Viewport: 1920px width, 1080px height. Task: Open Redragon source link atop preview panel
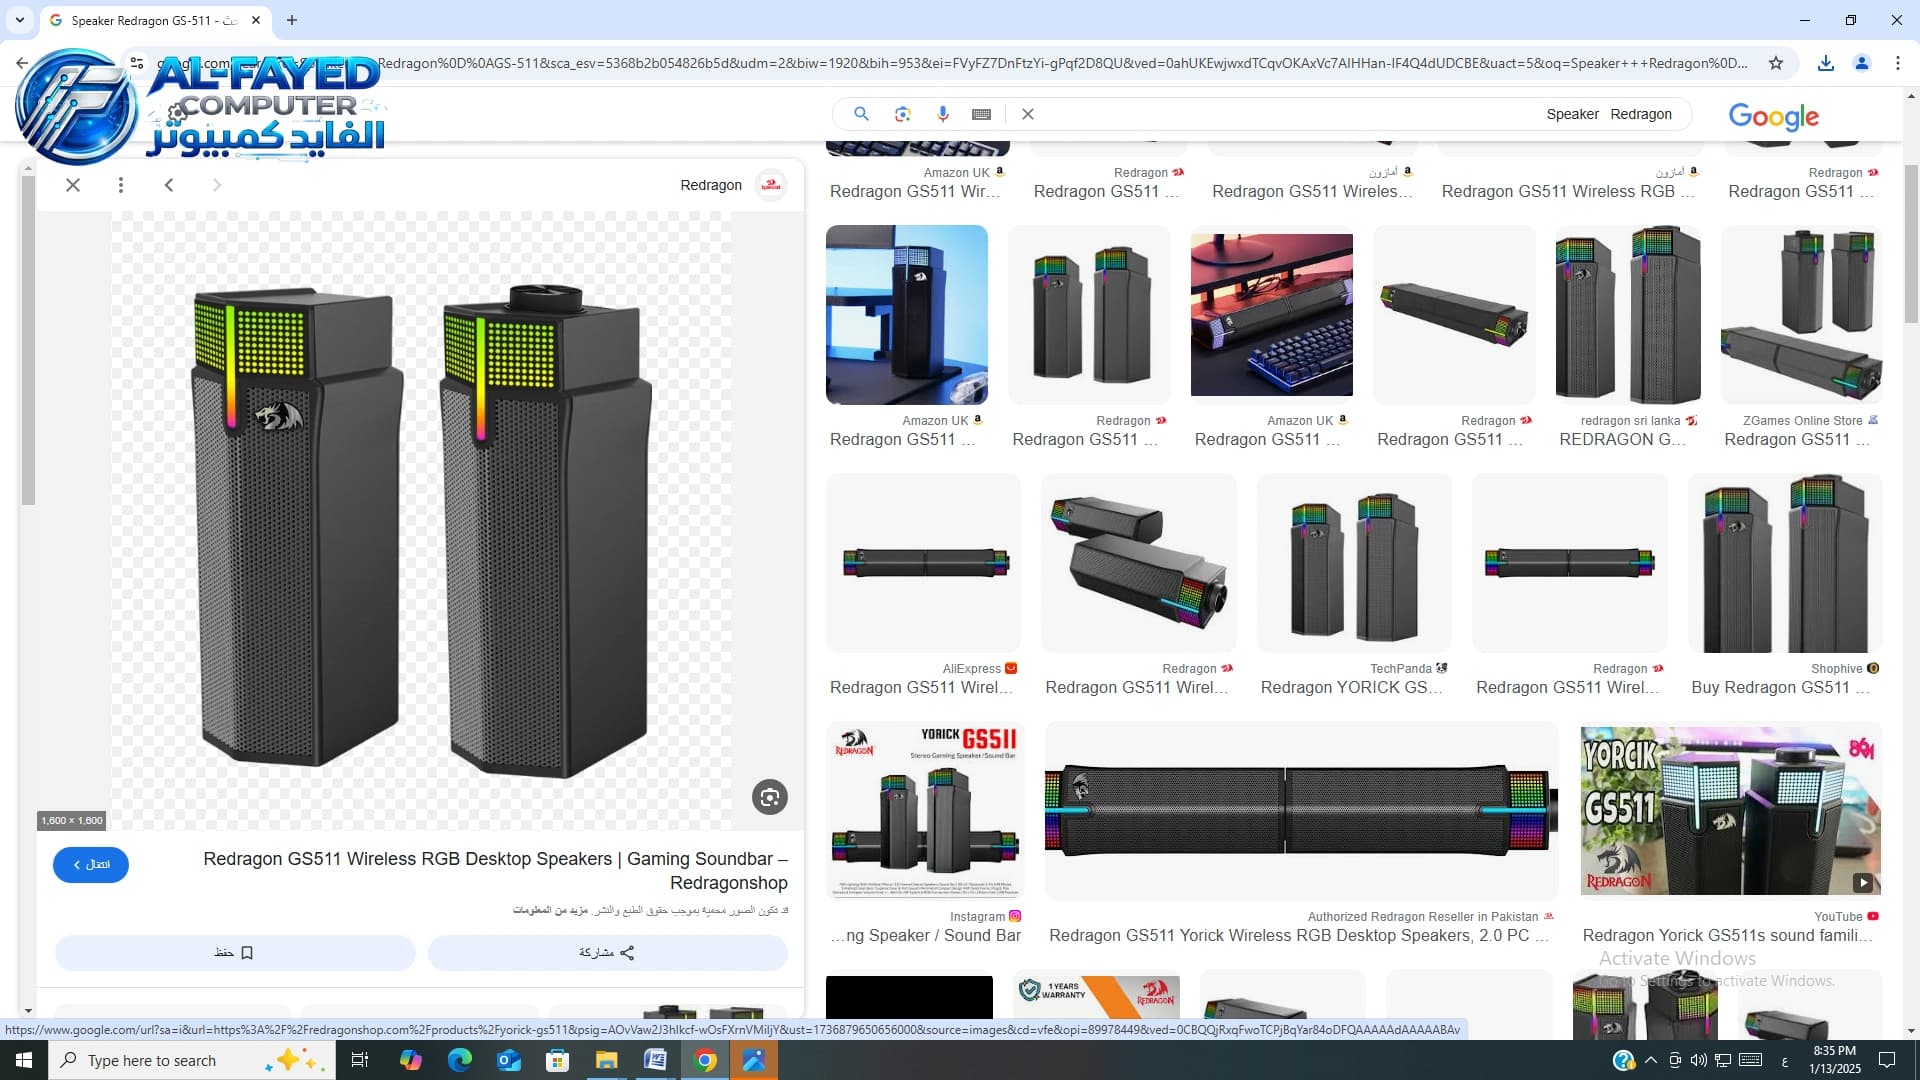pyautogui.click(x=711, y=185)
